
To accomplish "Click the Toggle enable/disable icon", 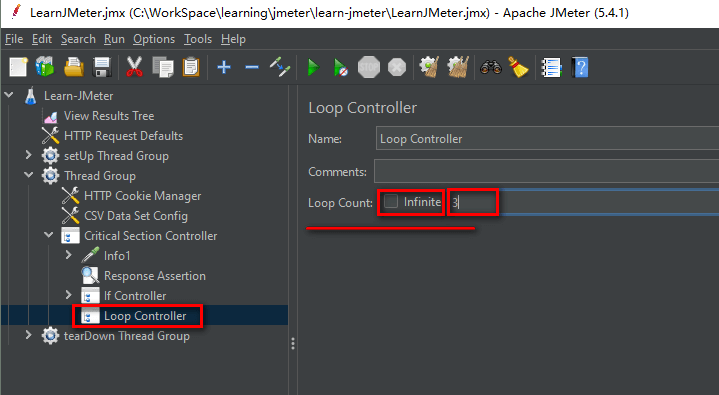I will [x=280, y=67].
